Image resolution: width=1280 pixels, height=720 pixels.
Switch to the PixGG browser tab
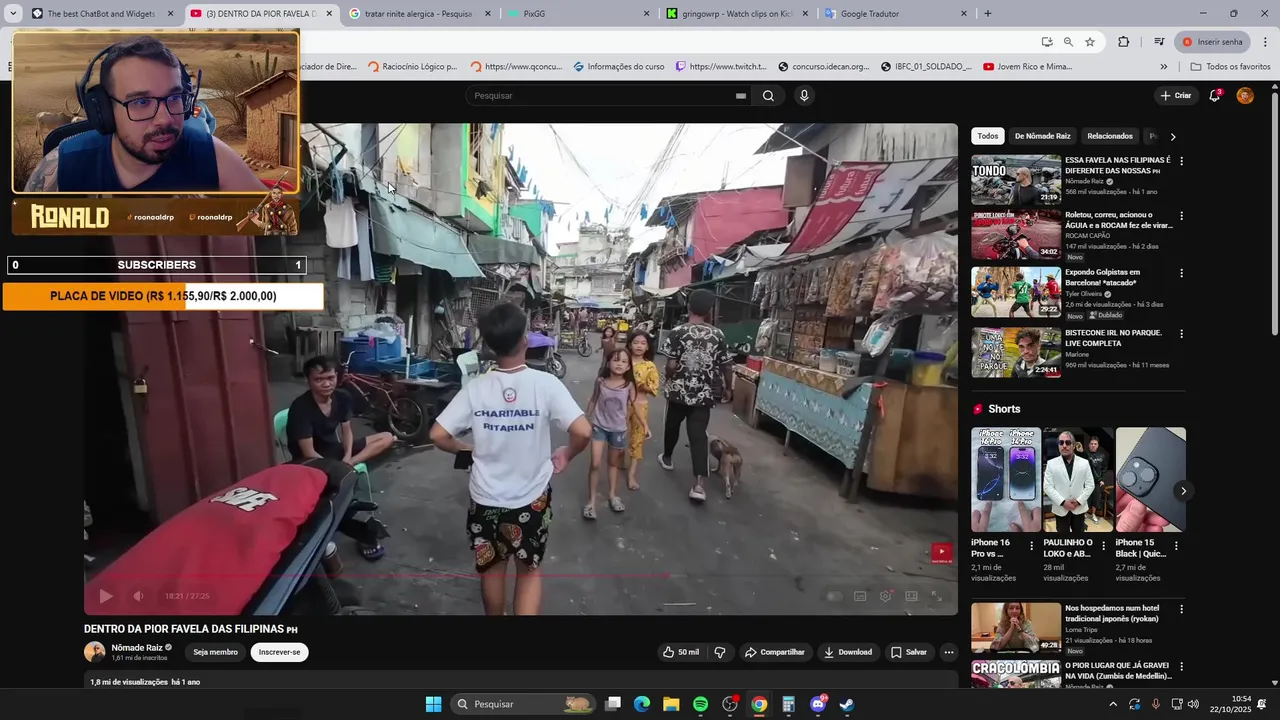pyautogui.click(x=578, y=14)
